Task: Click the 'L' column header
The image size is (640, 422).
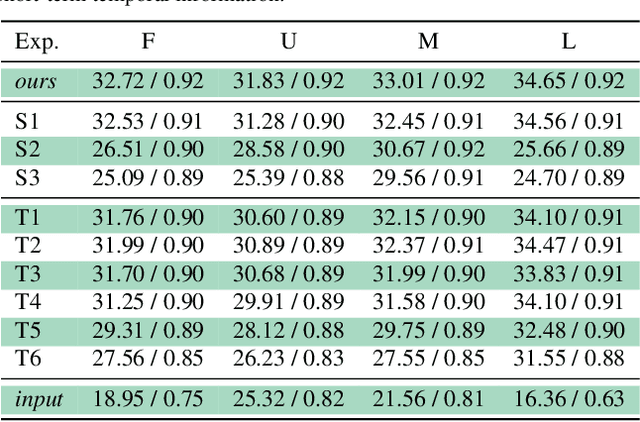Action: pyautogui.click(x=568, y=43)
